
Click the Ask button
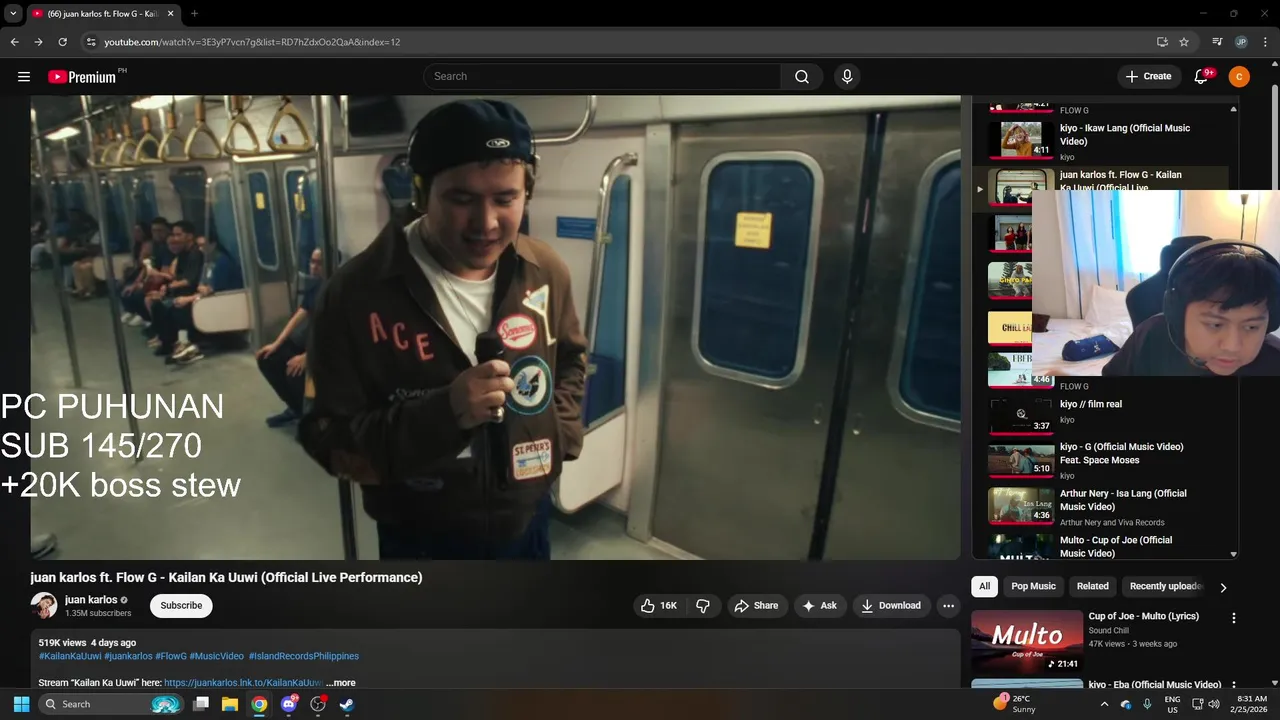pos(819,605)
